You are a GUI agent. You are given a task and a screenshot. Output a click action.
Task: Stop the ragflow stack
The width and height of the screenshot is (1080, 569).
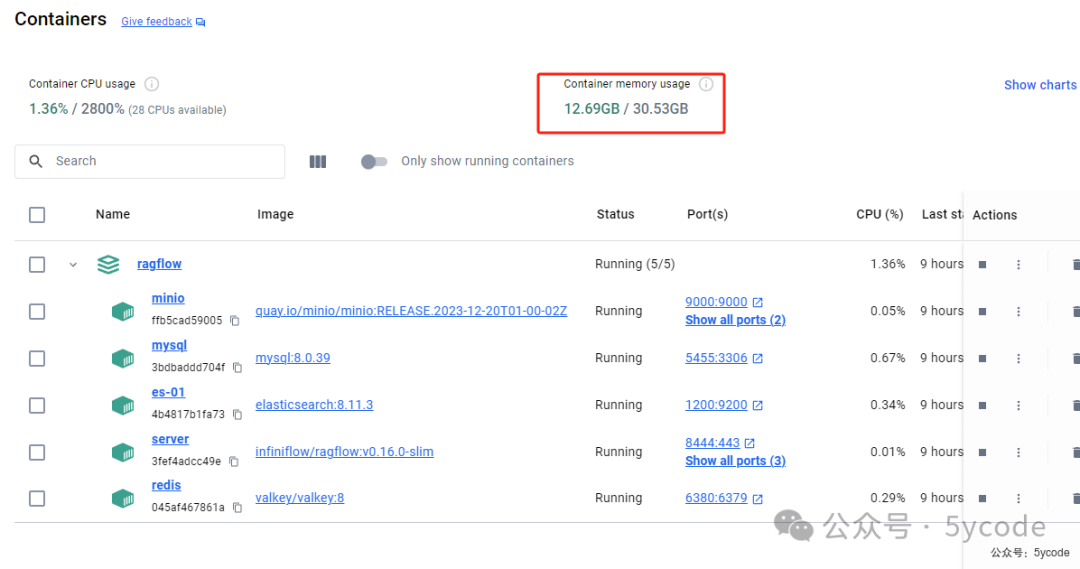click(982, 264)
